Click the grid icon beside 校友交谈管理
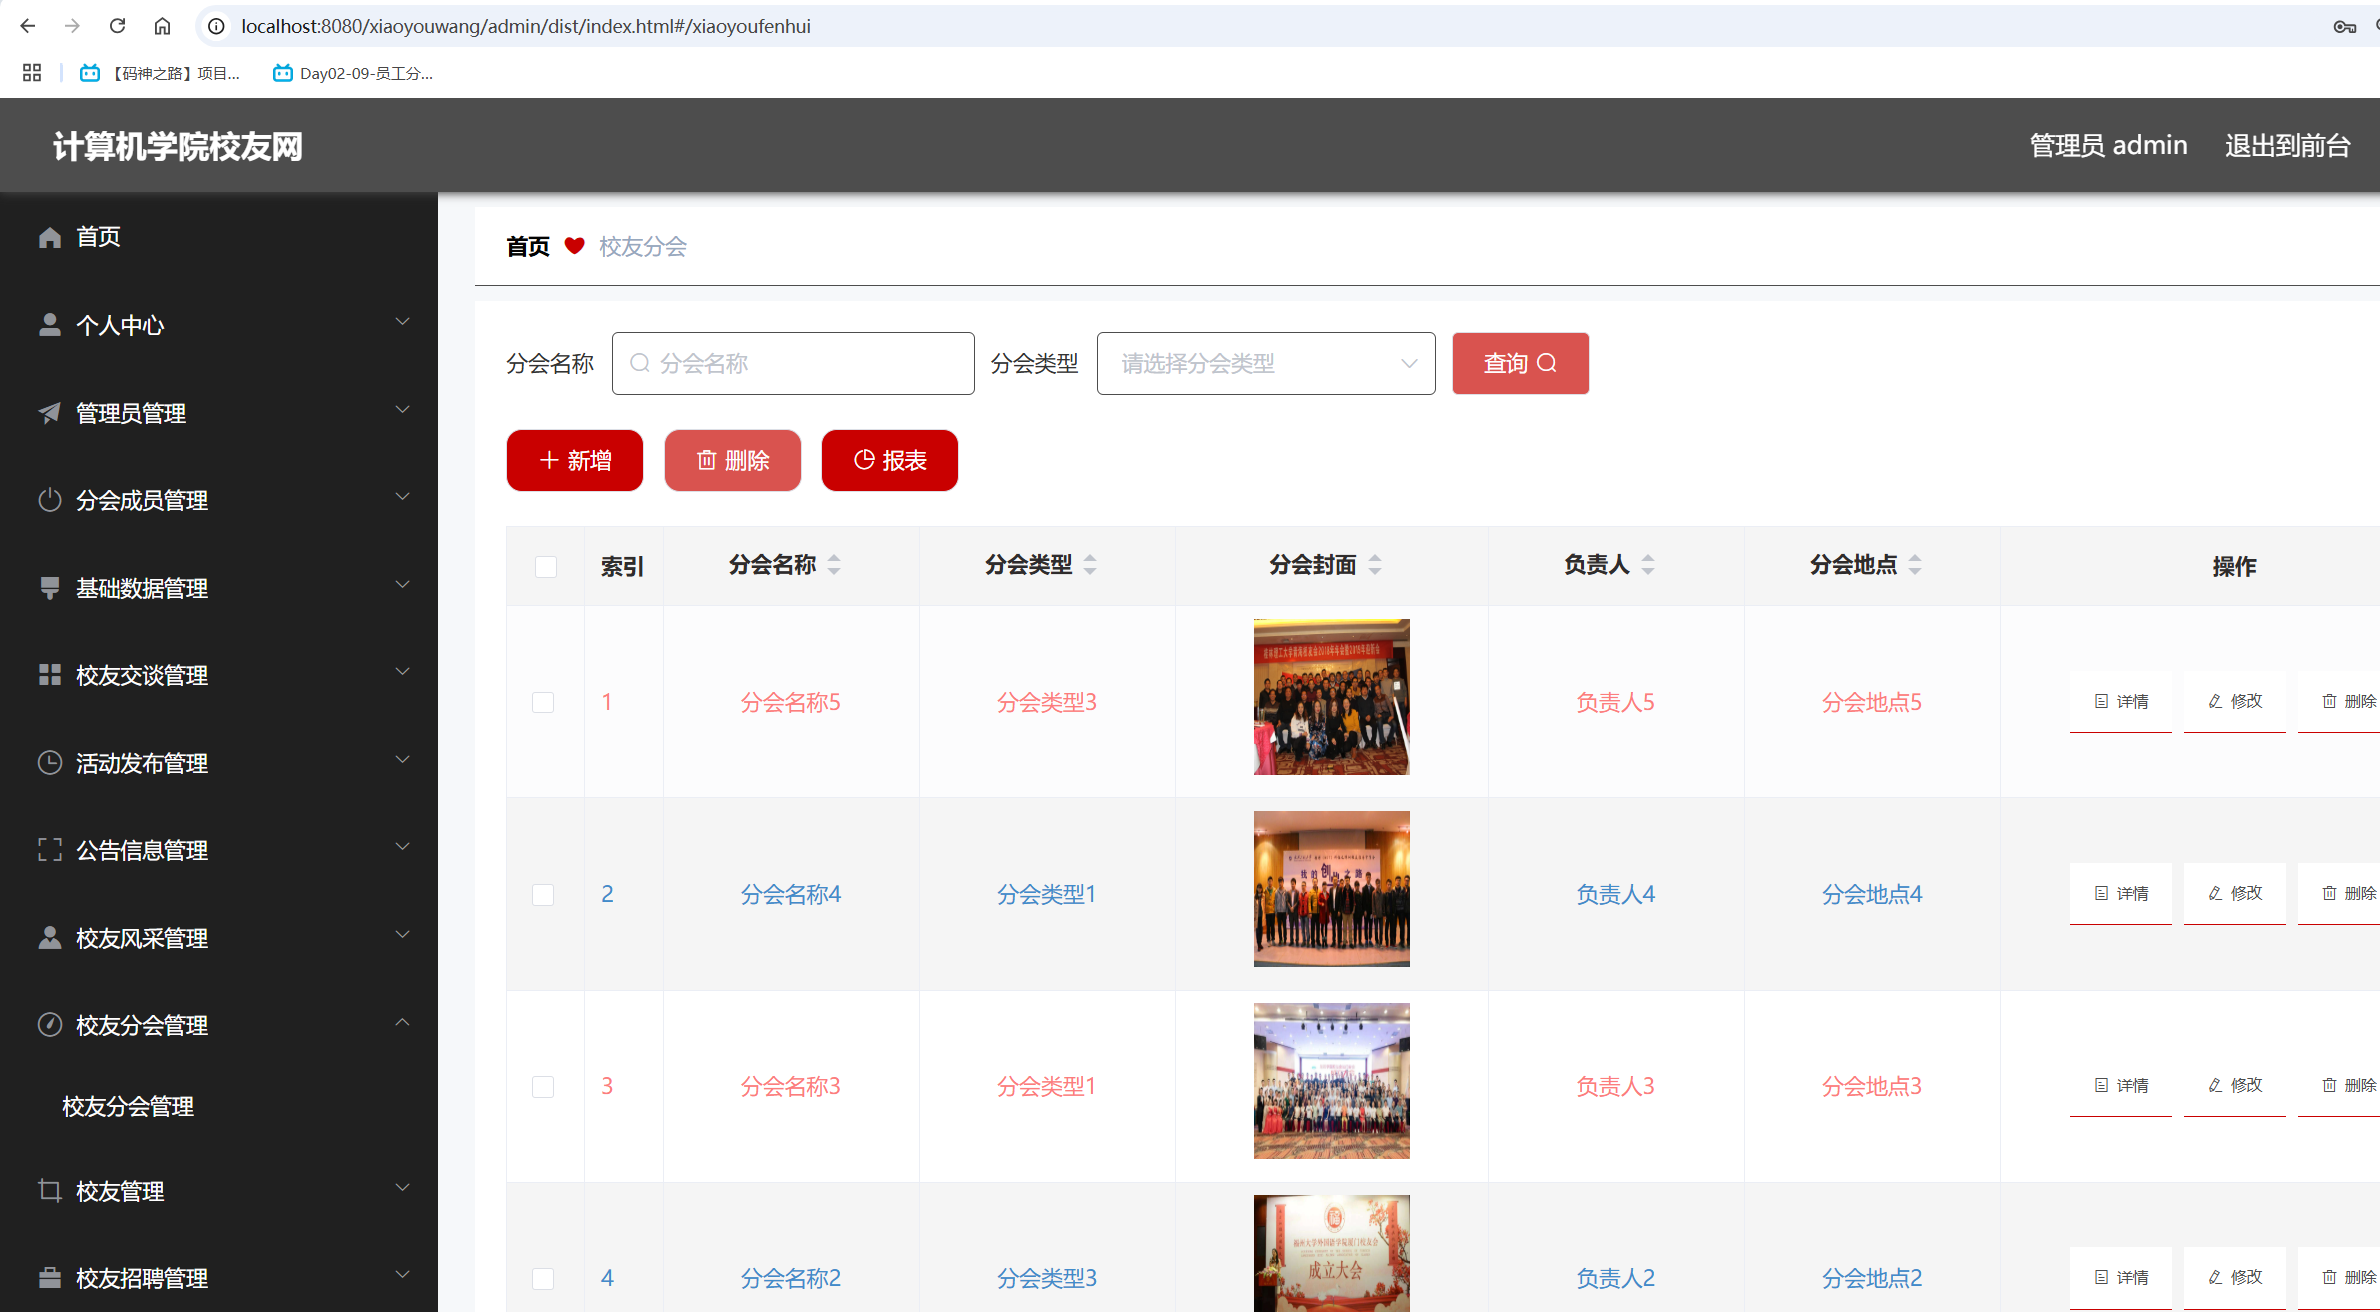The height and width of the screenshot is (1312, 2380). (50, 674)
